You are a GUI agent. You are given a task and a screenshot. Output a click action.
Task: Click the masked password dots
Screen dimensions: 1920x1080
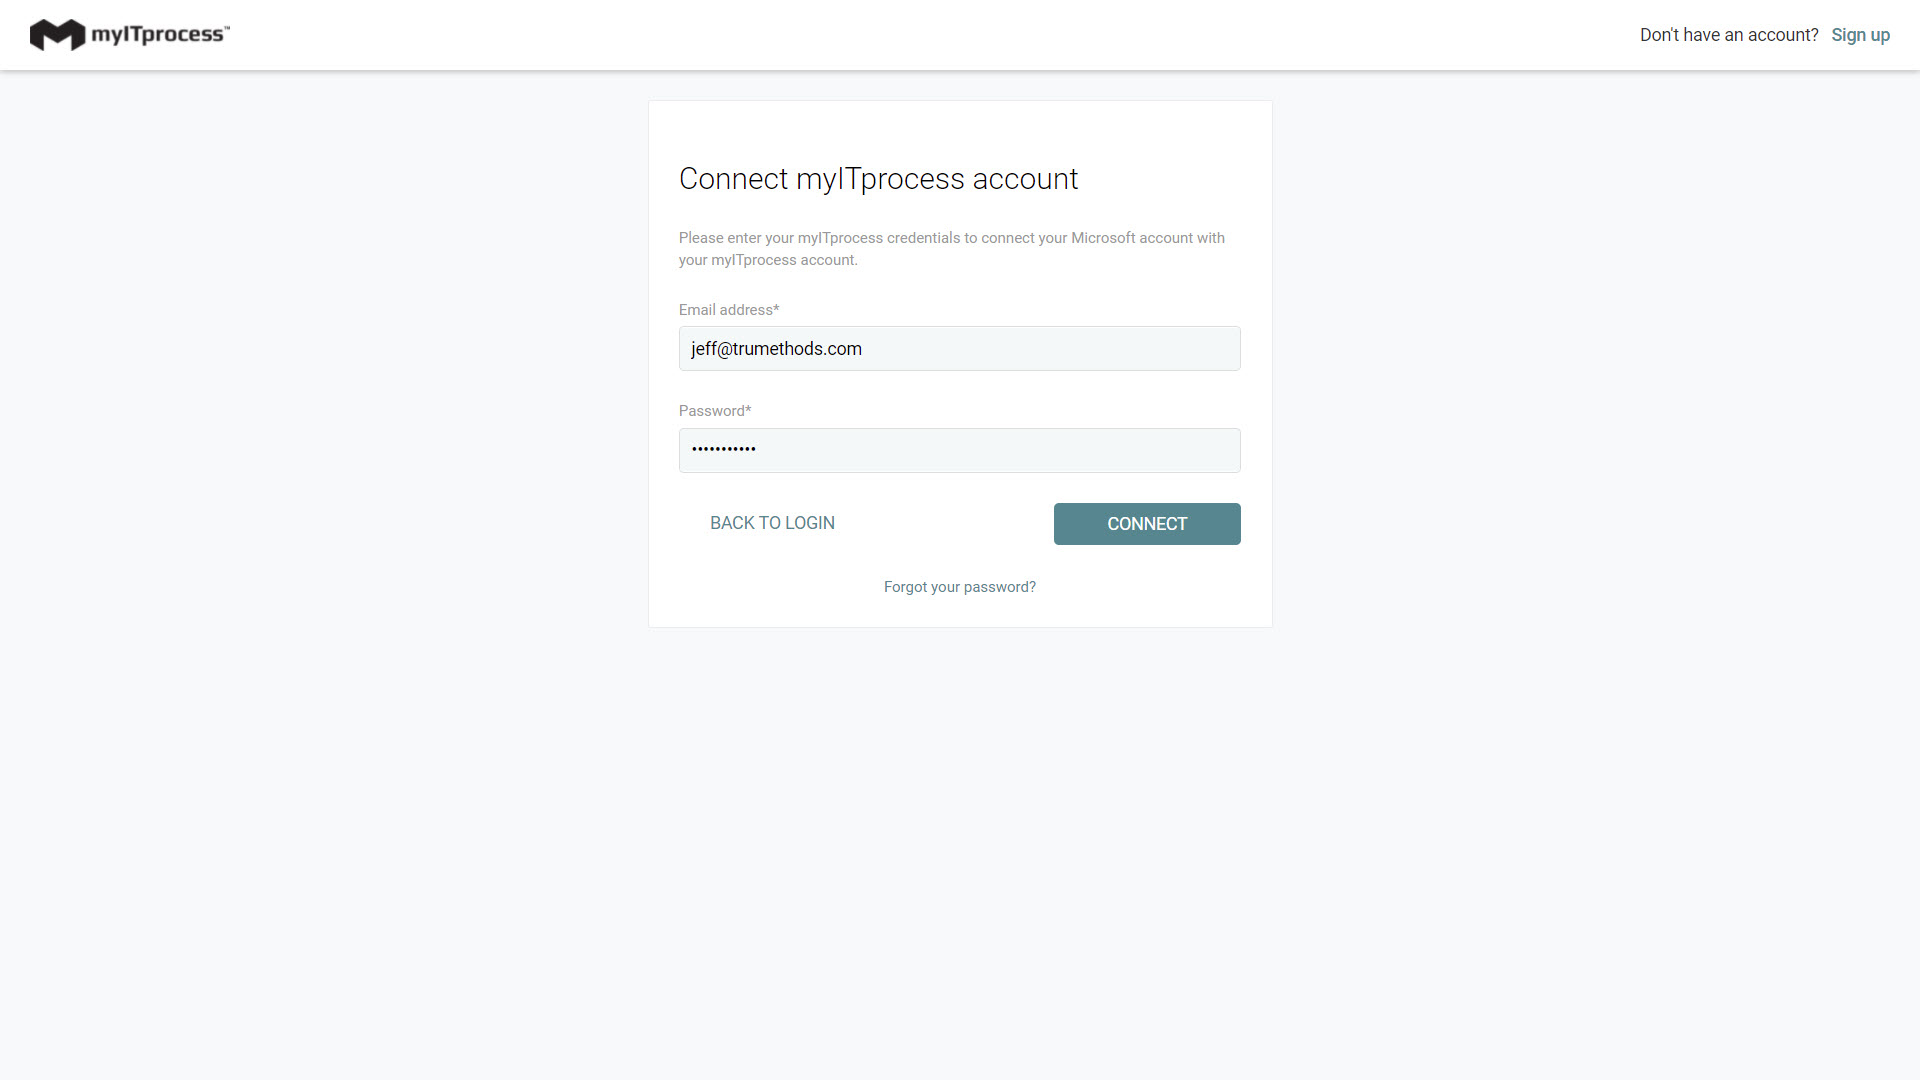coord(724,449)
